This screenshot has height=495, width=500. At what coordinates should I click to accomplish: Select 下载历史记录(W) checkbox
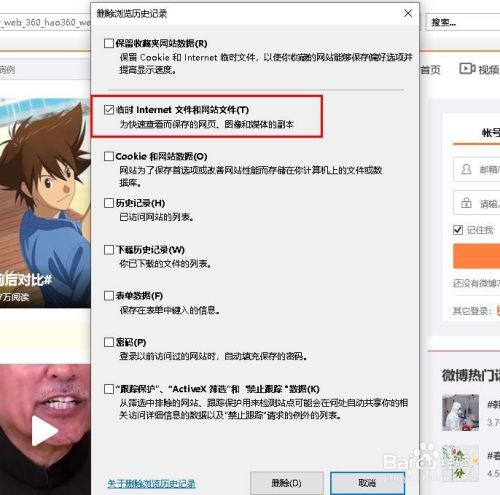(x=109, y=250)
